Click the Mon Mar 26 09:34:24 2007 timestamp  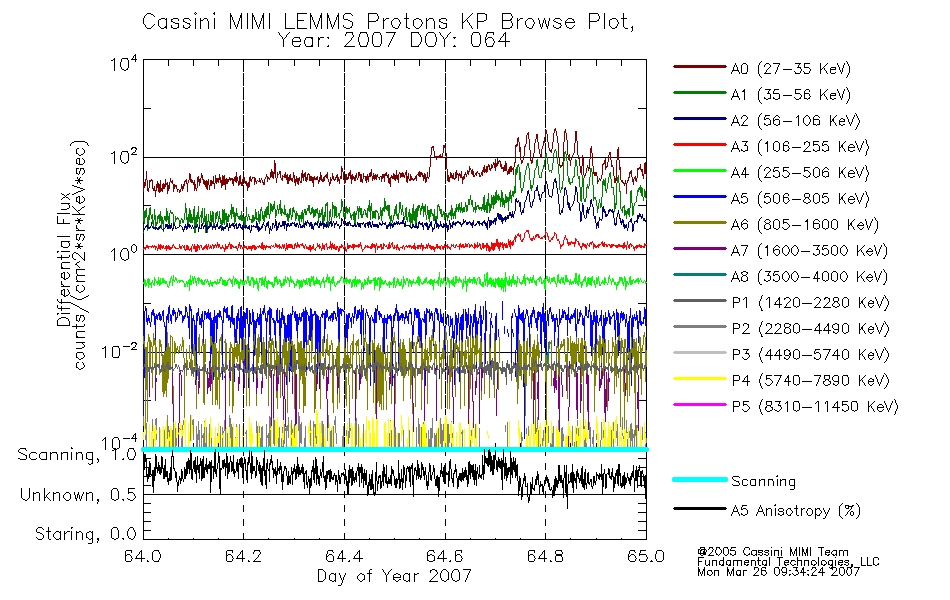[x=778, y=572]
